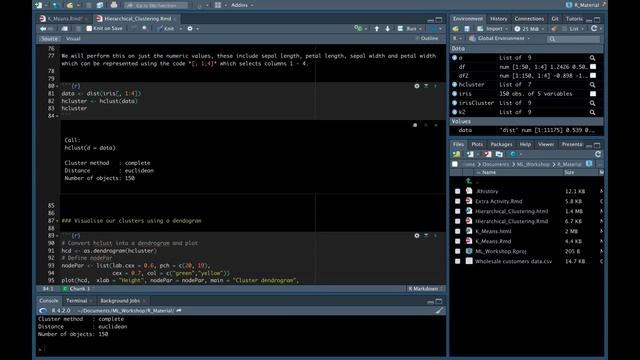Open the Addins dropdown
Screen dimensions: 640x360
coord(242,5)
